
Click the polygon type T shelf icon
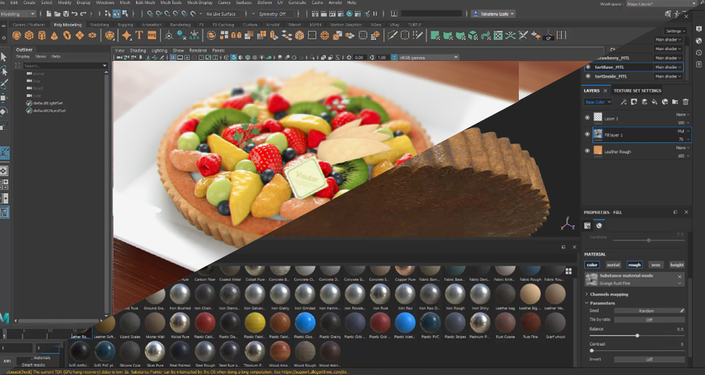click(x=139, y=35)
